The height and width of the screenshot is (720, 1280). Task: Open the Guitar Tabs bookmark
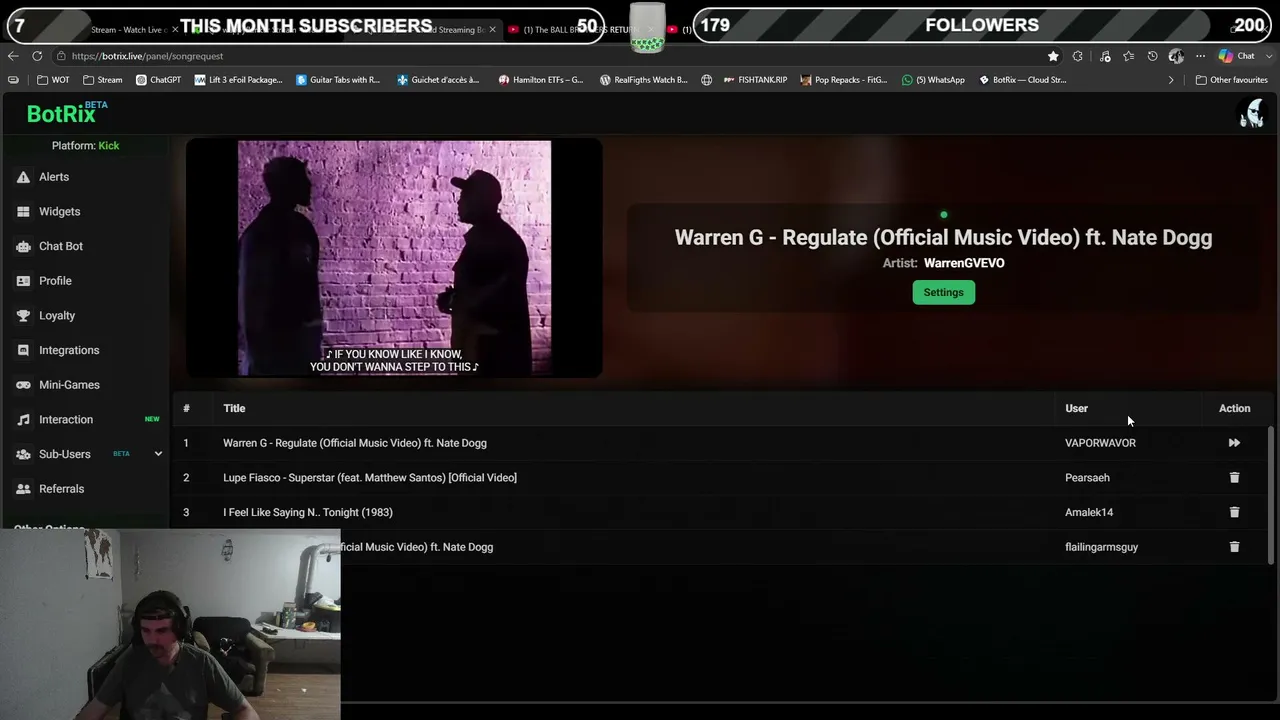point(338,80)
